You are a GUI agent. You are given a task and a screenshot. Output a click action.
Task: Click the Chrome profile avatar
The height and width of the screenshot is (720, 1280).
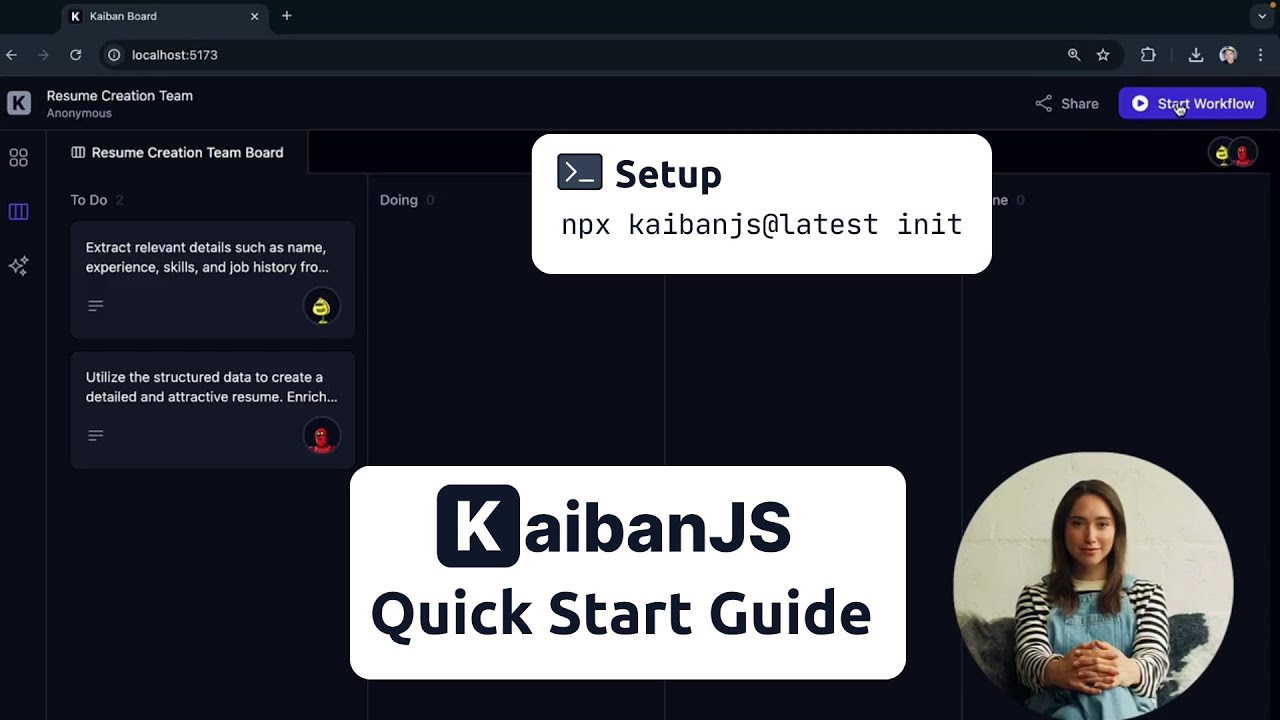pyautogui.click(x=1228, y=55)
